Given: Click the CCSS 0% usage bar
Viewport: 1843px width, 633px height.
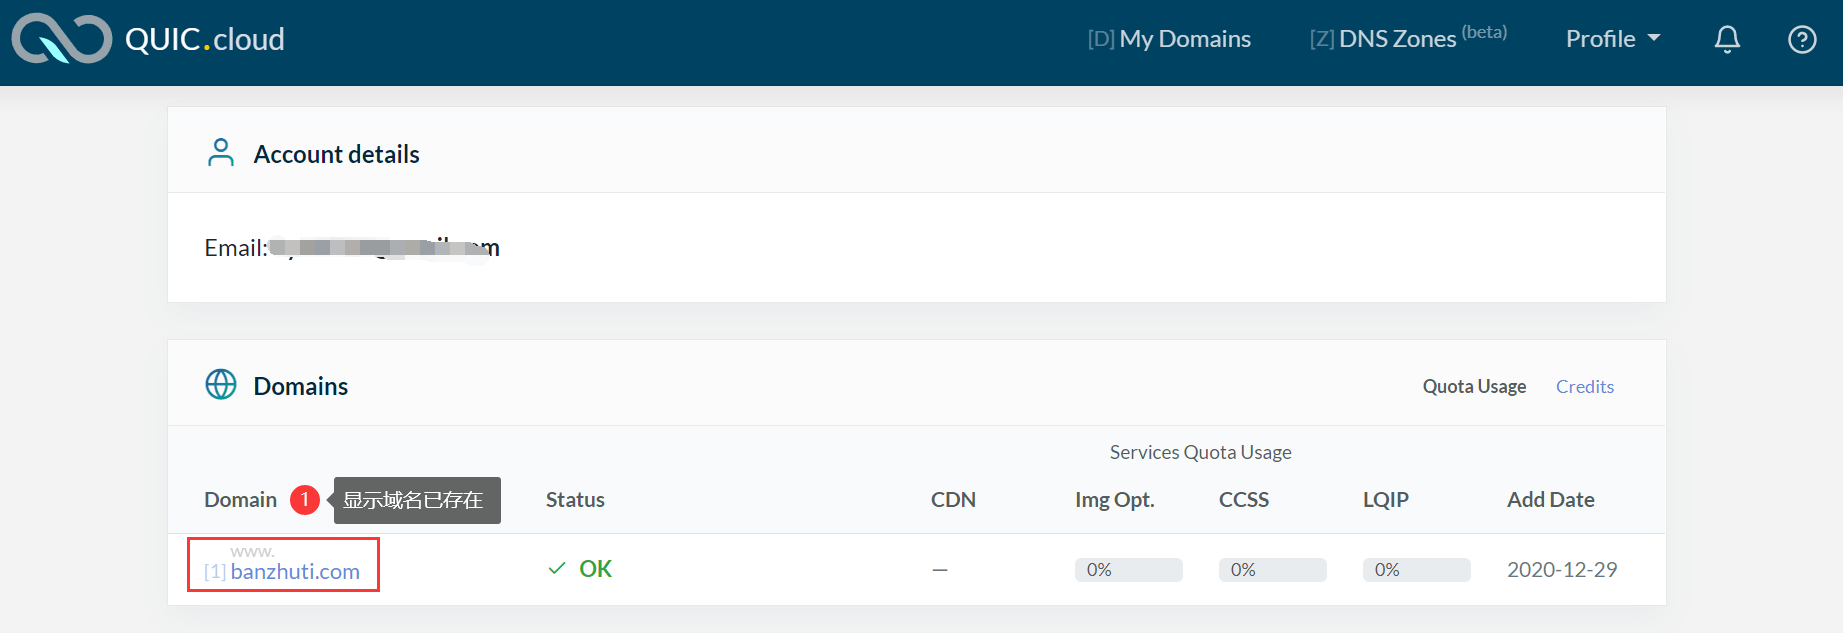Looking at the screenshot, I should point(1273,570).
